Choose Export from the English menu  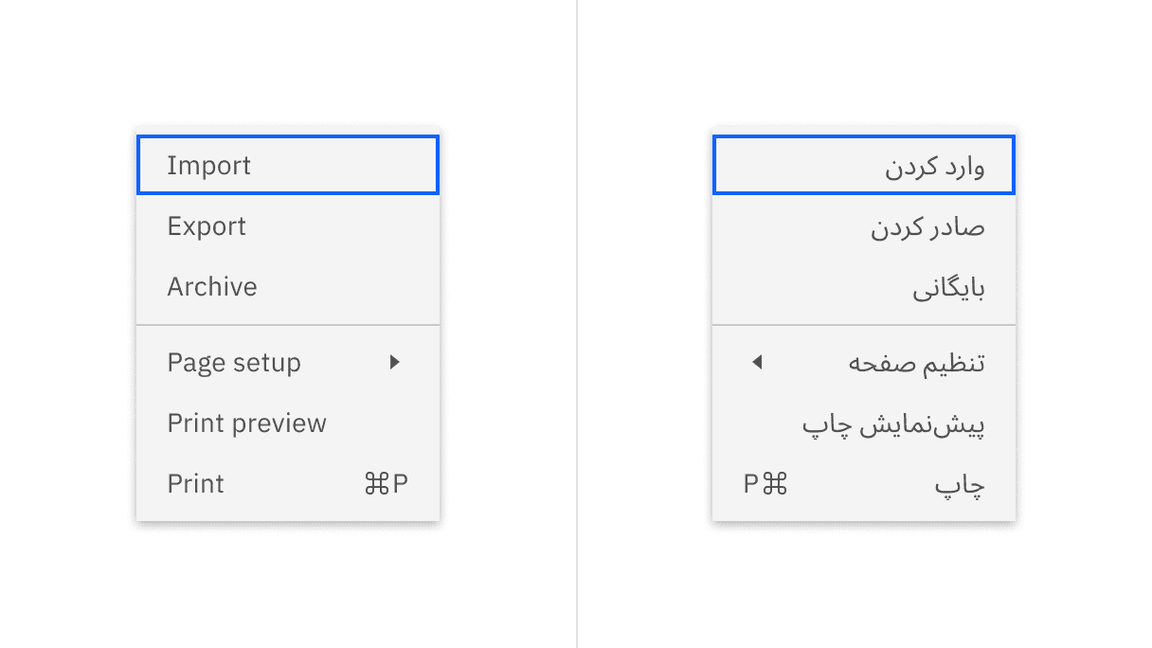pos(206,226)
